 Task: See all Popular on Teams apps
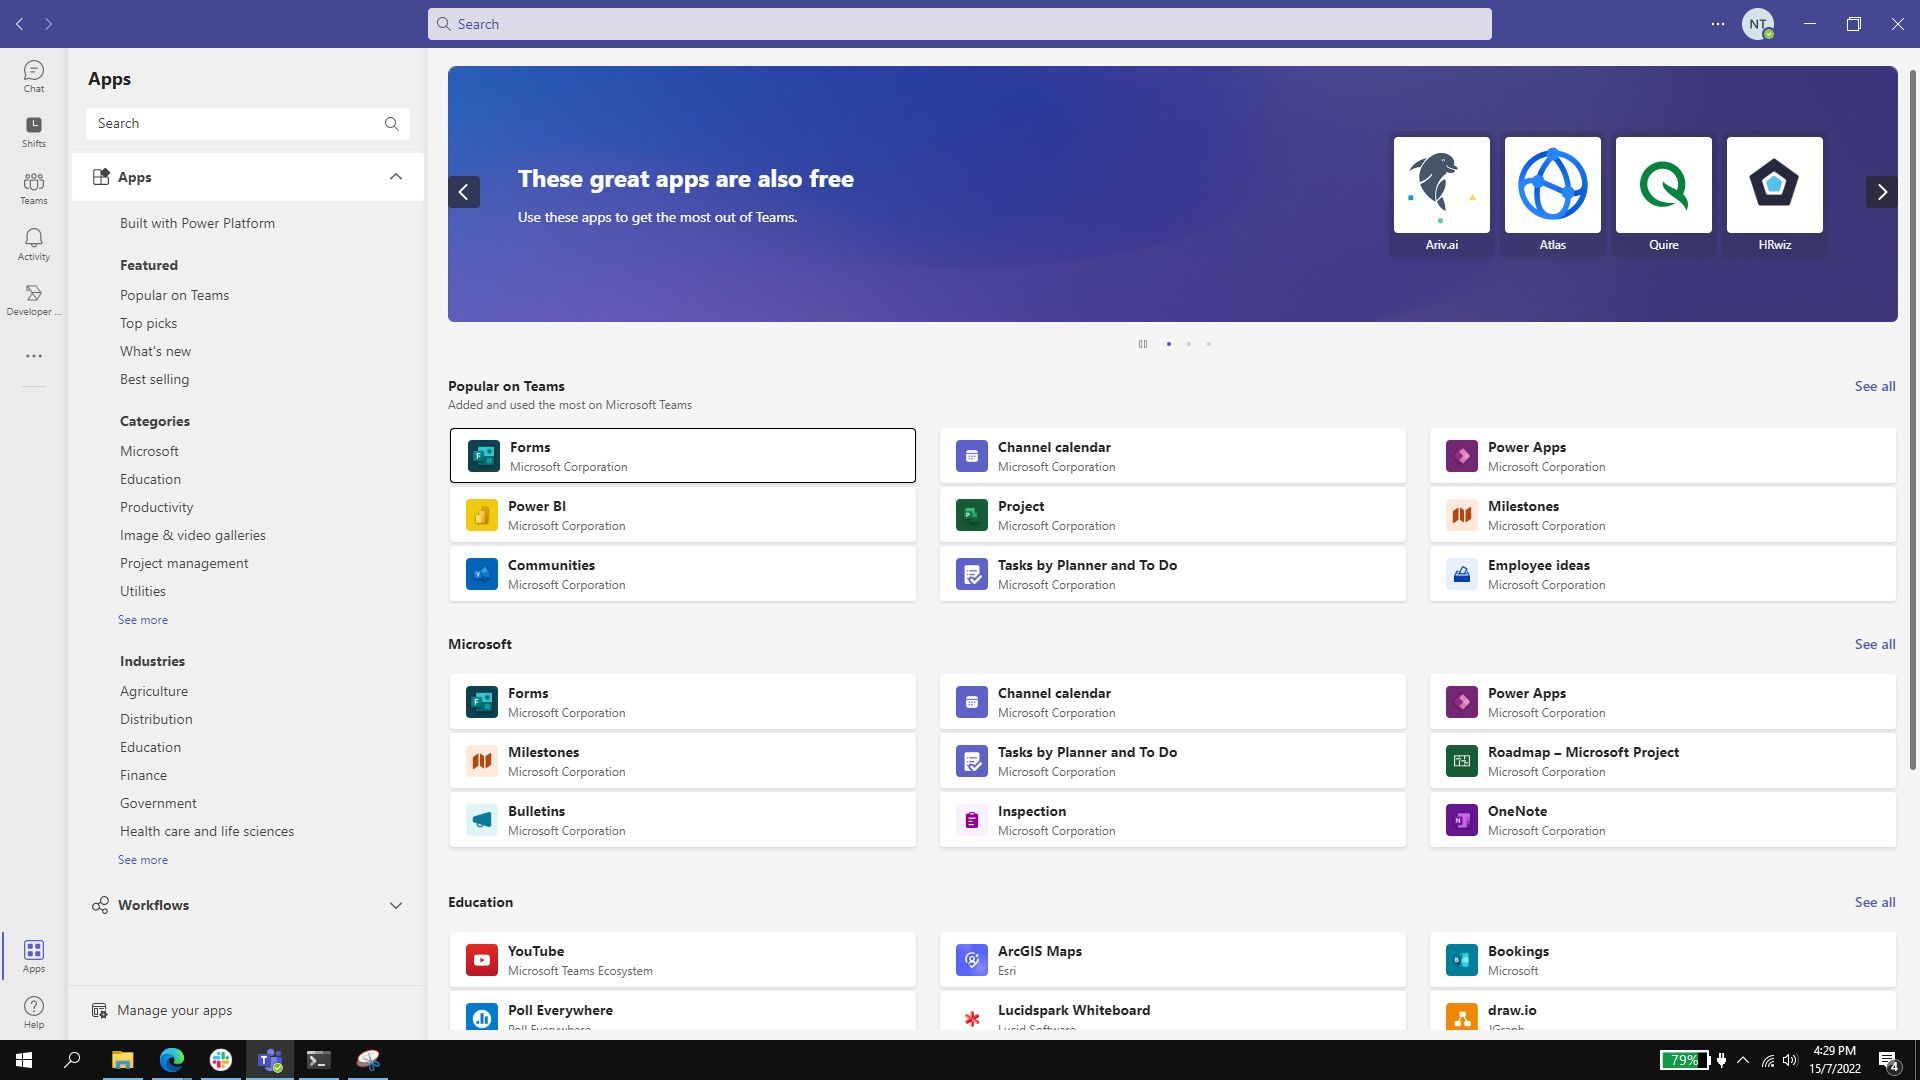pyautogui.click(x=1875, y=386)
